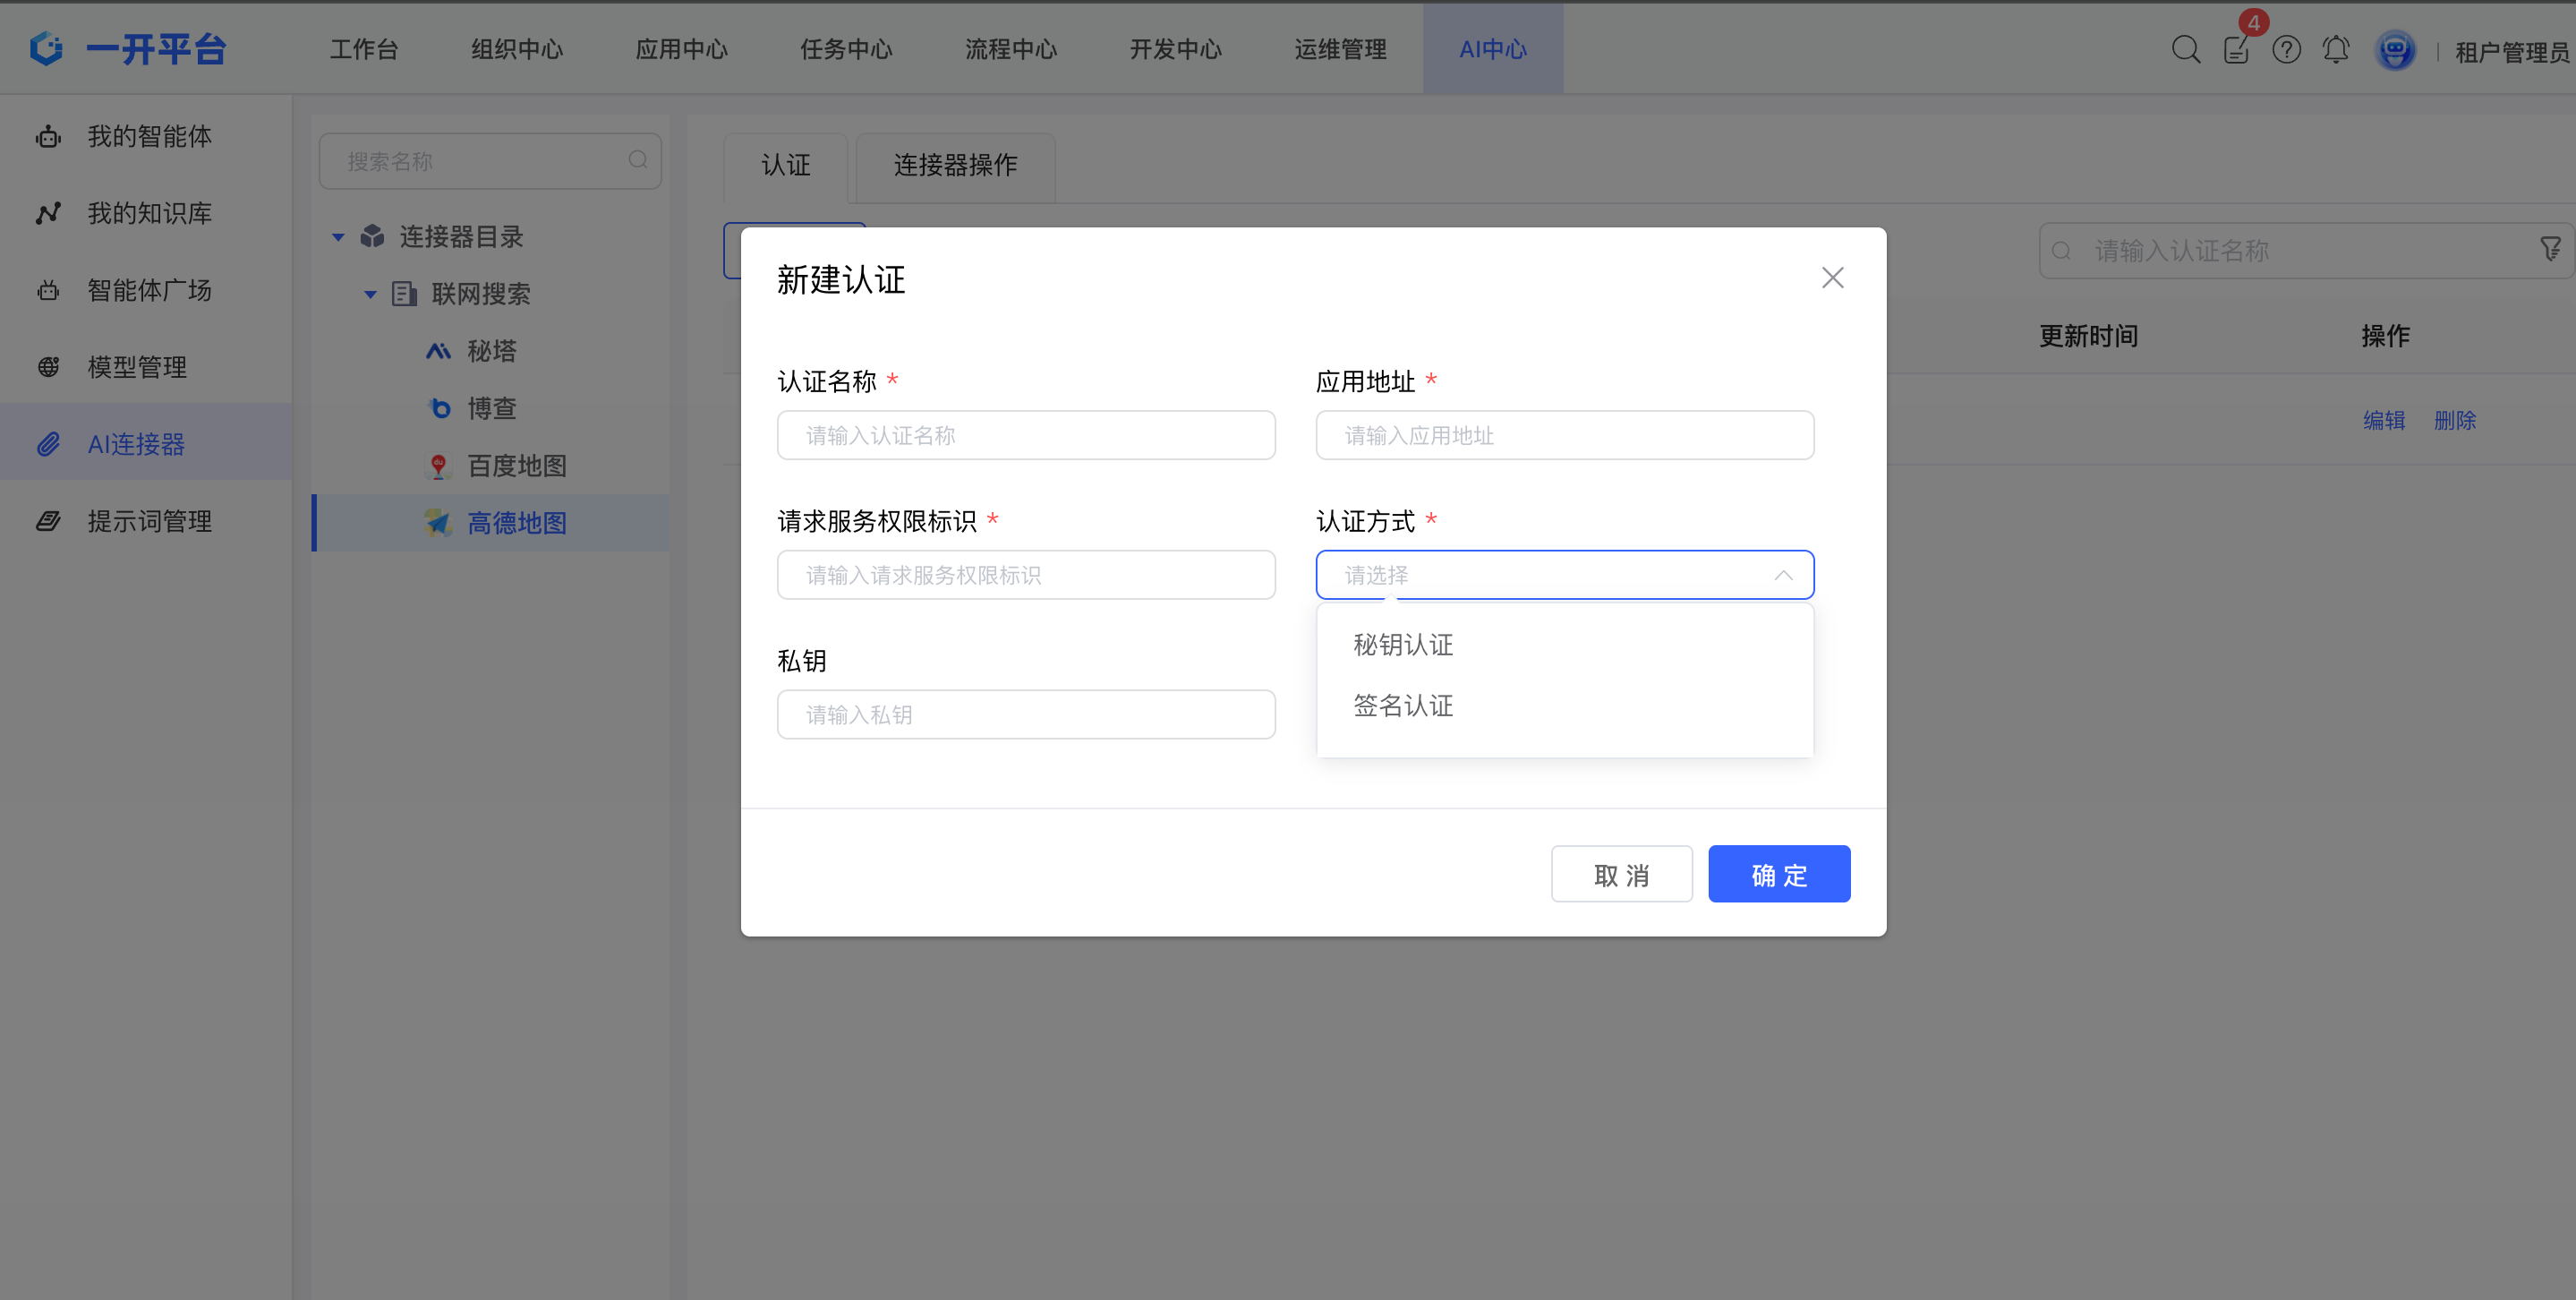Viewport: 2576px width, 1300px height.
Task: Click the global search magnifier icon
Action: click(2186, 50)
